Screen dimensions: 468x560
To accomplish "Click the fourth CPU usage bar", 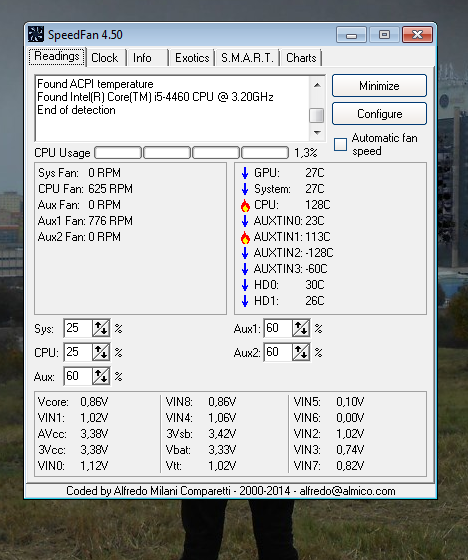I will click(x=265, y=152).
